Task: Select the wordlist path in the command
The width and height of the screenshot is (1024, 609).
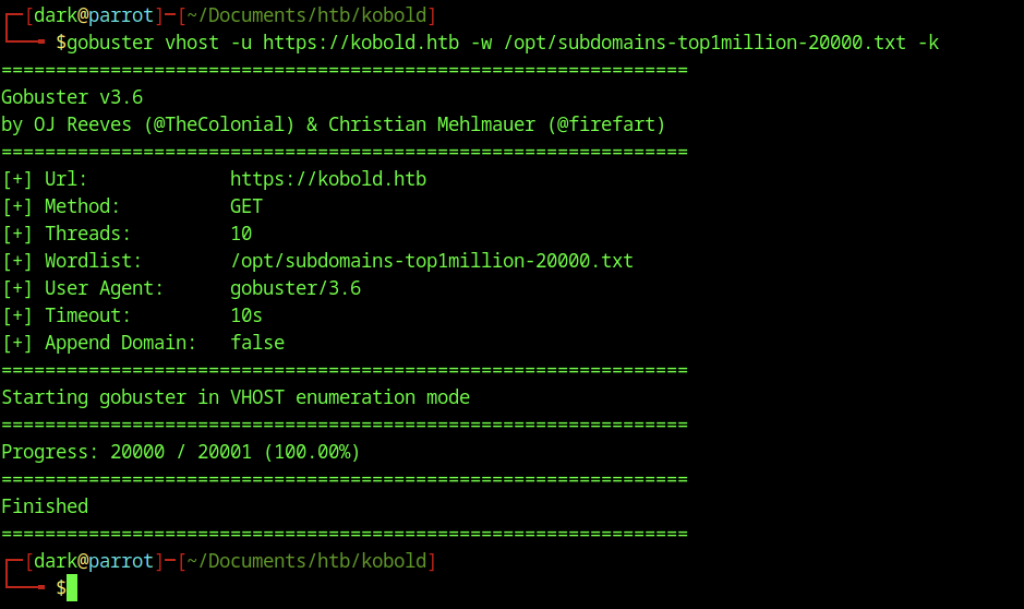Action: point(705,42)
